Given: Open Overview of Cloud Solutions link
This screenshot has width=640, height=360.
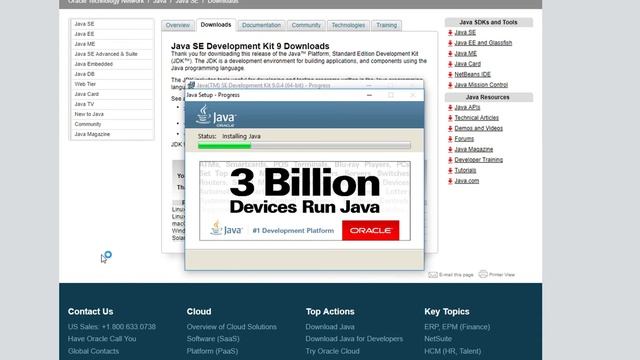Looking at the screenshot, I should (231, 327).
